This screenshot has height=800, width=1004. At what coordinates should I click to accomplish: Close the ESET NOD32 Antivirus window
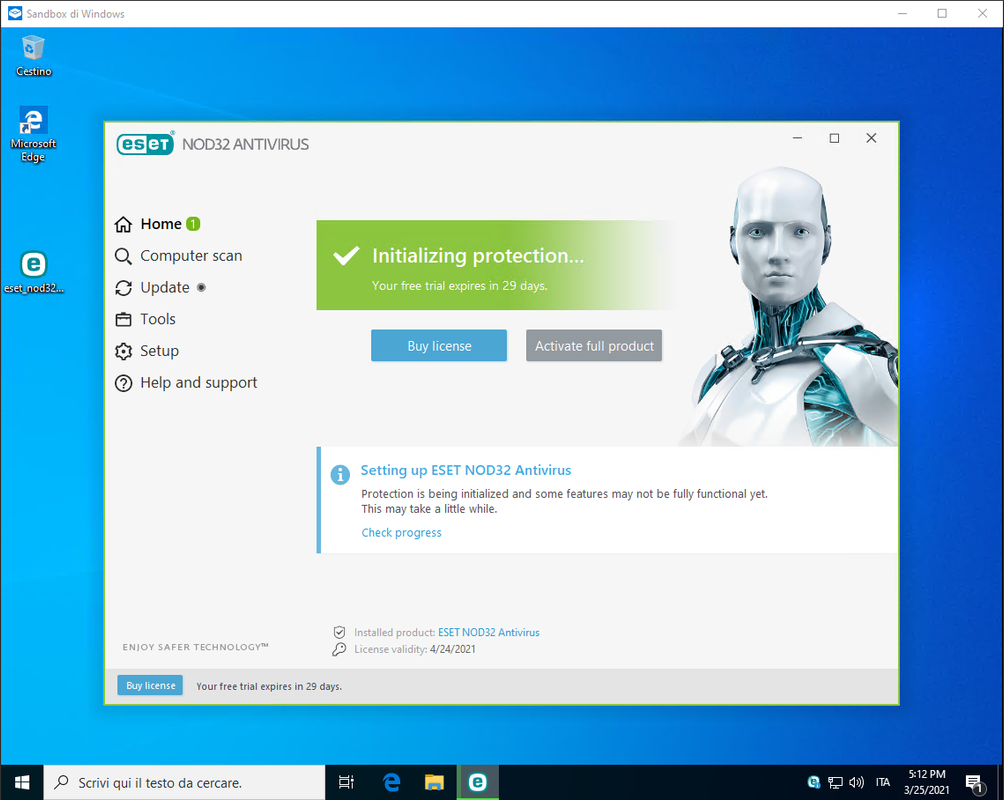coord(871,138)
